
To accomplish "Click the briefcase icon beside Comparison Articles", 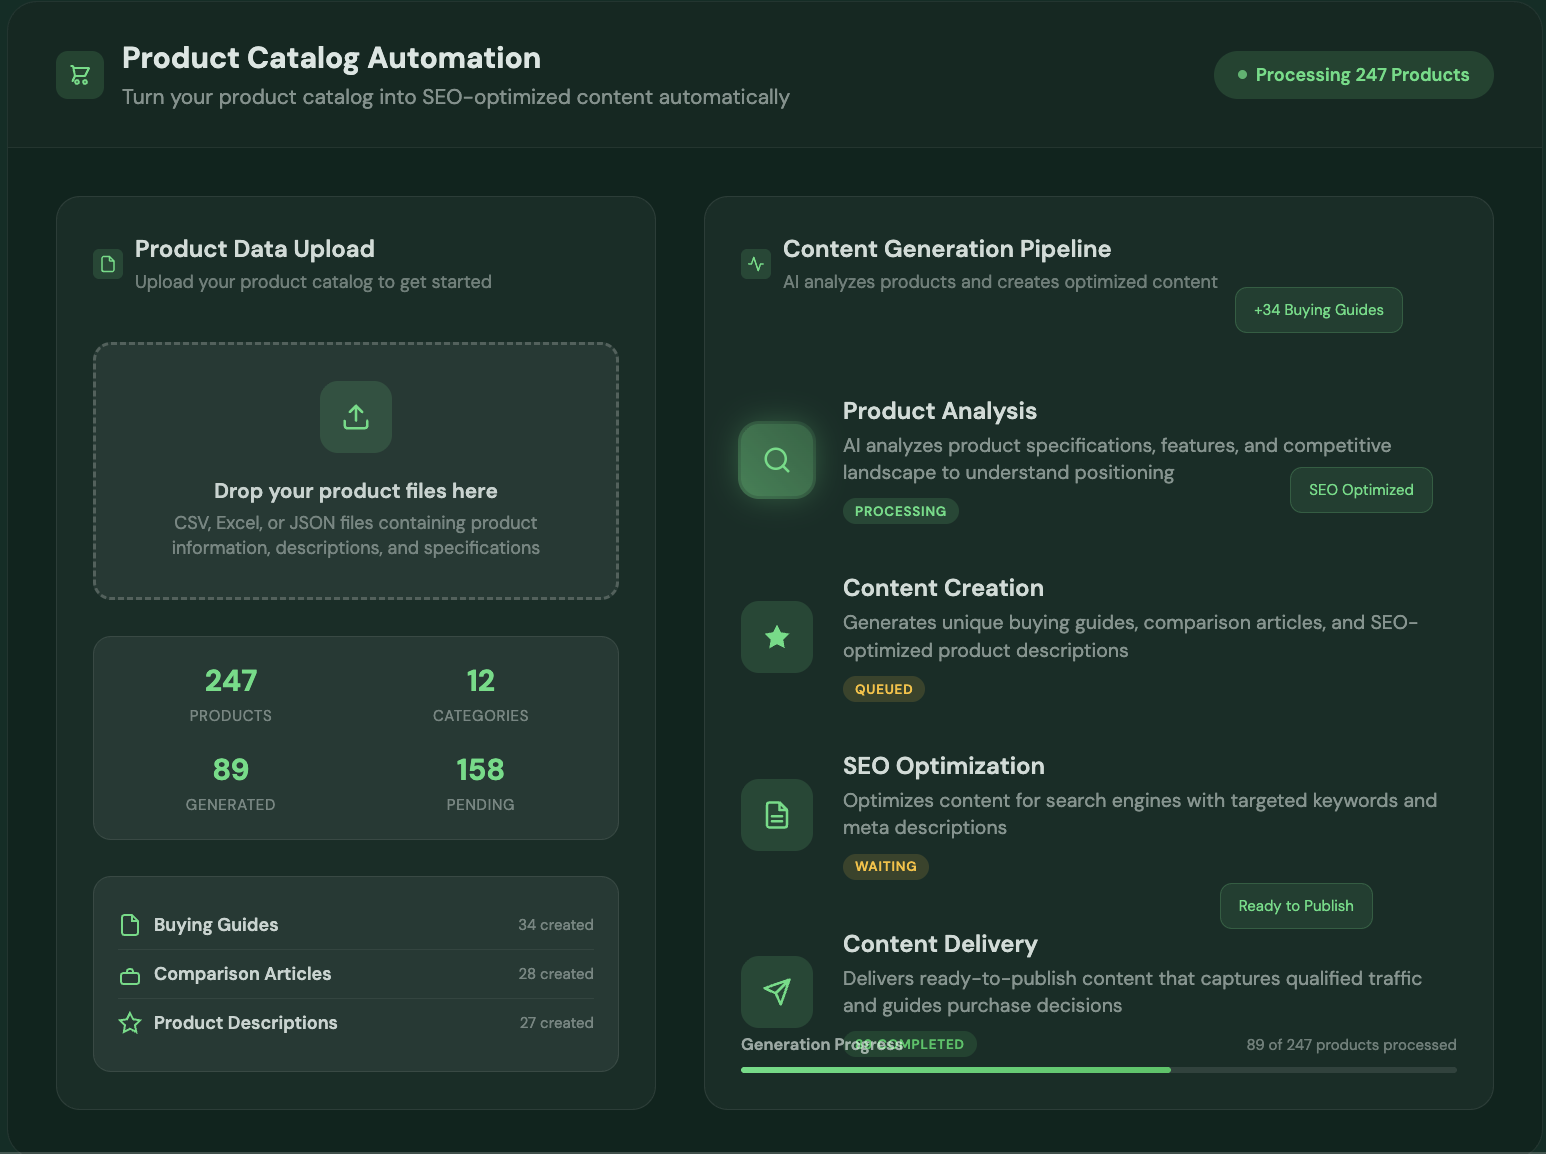I will (130, 973).
